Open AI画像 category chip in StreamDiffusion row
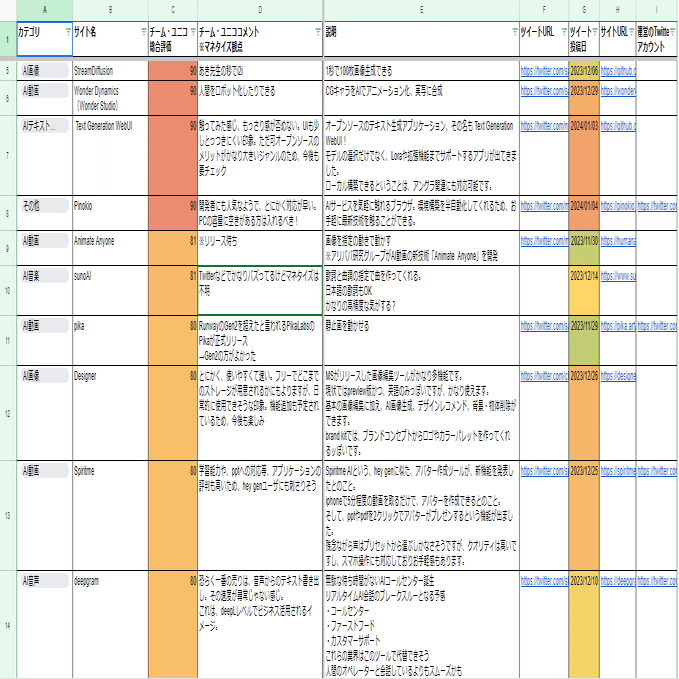 pyautogui.click(x=45, y=71)
